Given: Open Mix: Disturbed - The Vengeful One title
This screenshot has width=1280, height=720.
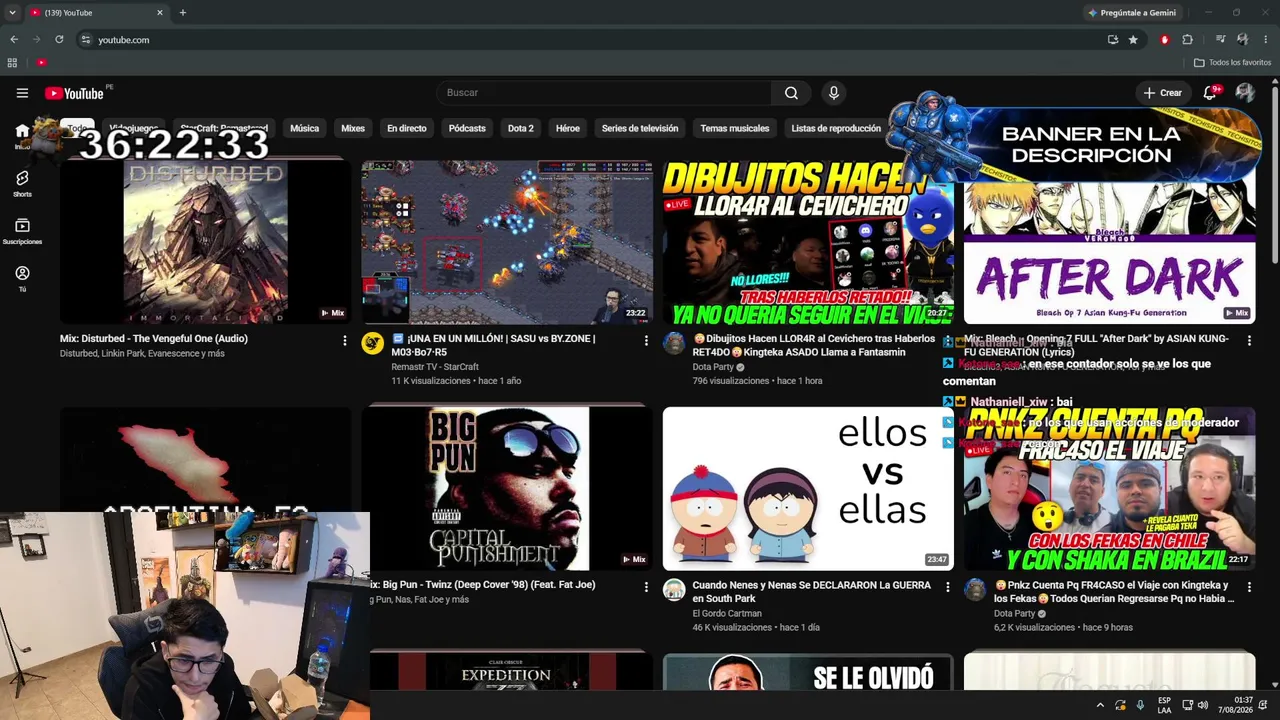Looking at the screenshot, I should (154, 339).
